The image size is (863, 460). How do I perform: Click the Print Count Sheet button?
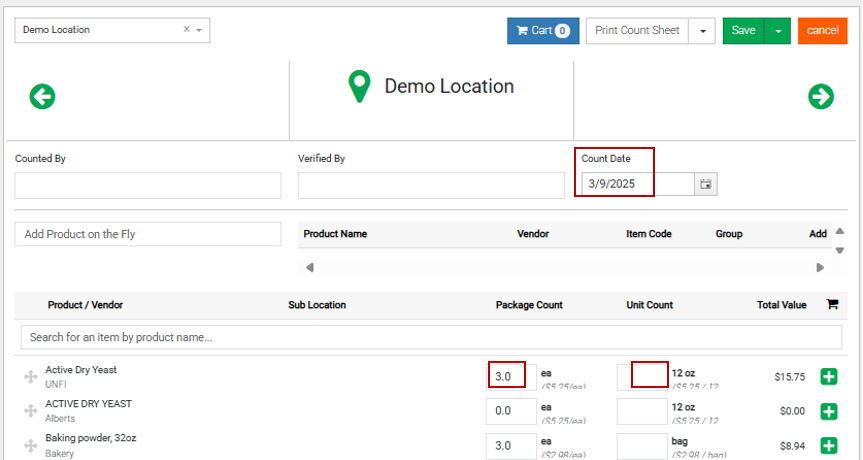pyautogui.click(x=636, y=31)
